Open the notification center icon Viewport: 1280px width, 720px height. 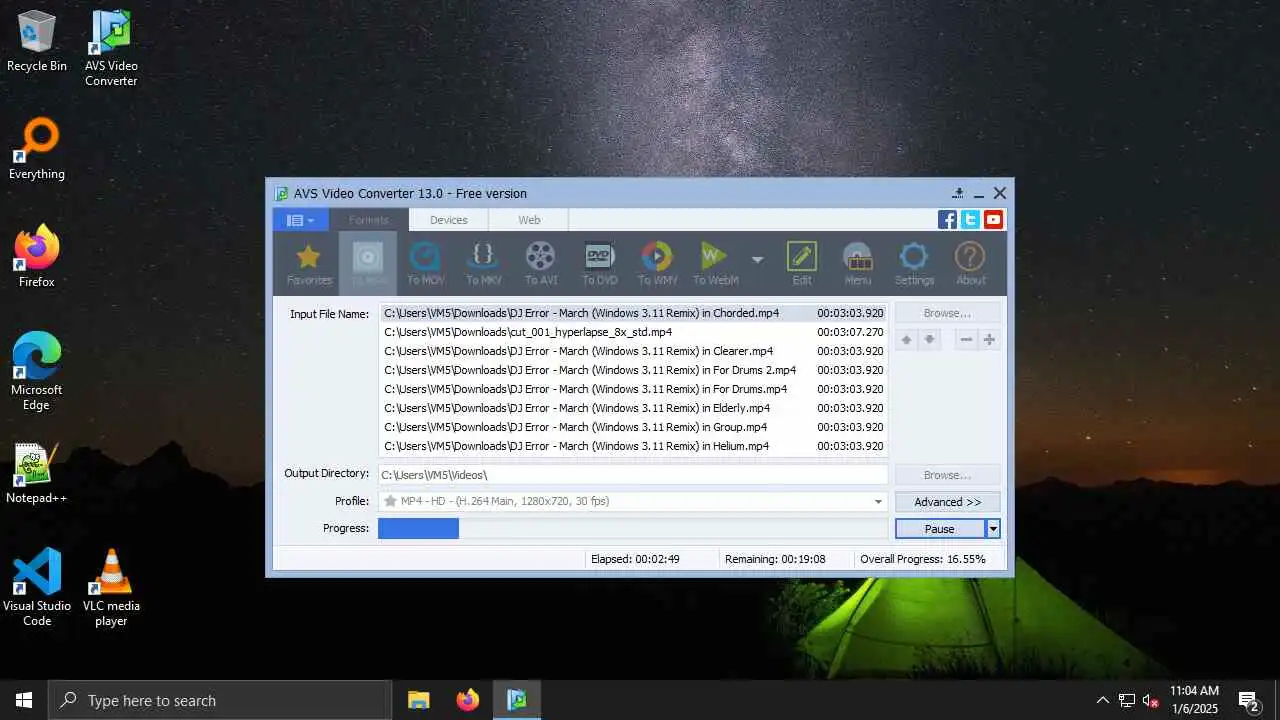click(1248, 700)
